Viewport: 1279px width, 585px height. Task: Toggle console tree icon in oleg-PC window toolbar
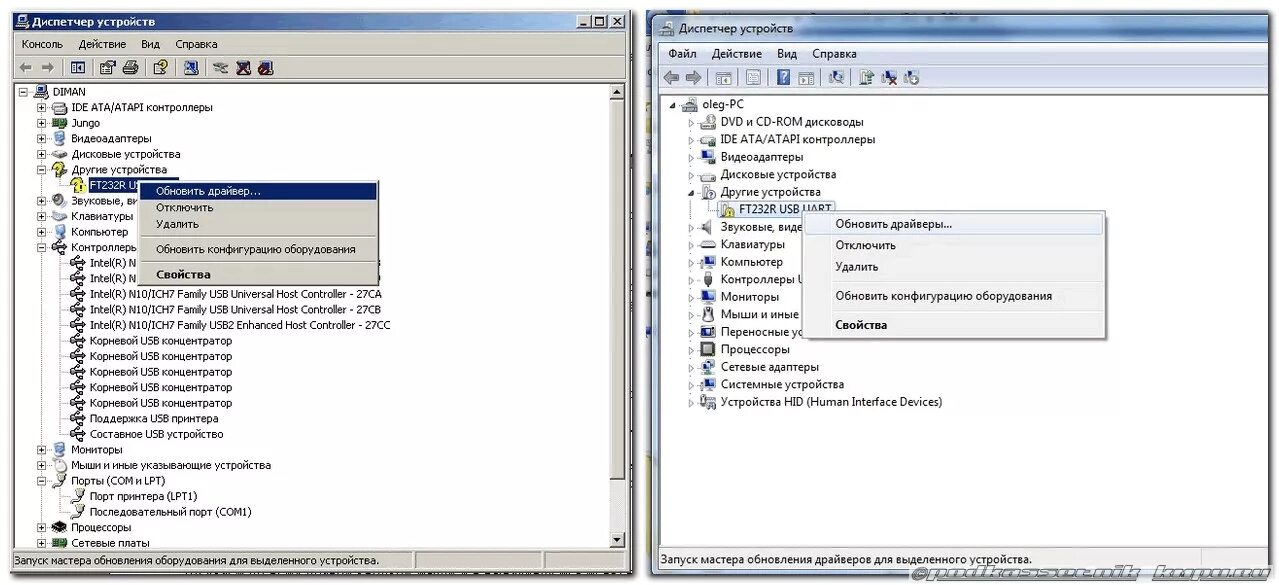[x=723, y=77]
